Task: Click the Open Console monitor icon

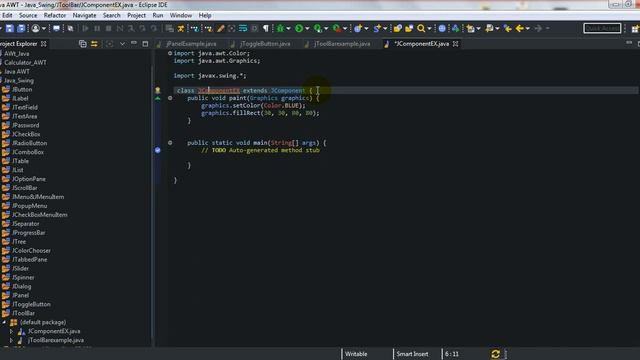Action: (56, 28)
